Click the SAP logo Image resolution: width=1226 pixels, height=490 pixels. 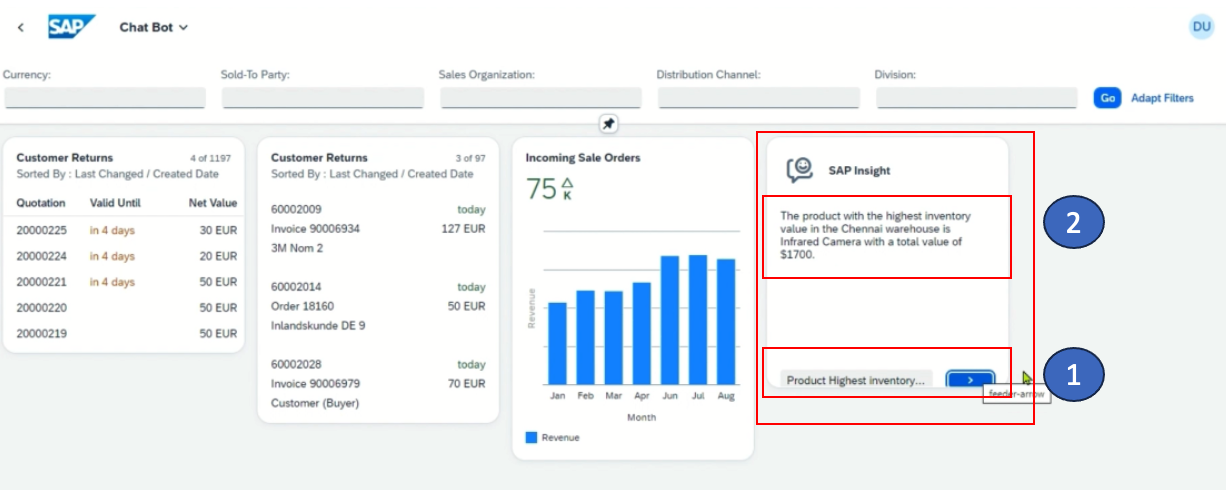tap(71, 27)
